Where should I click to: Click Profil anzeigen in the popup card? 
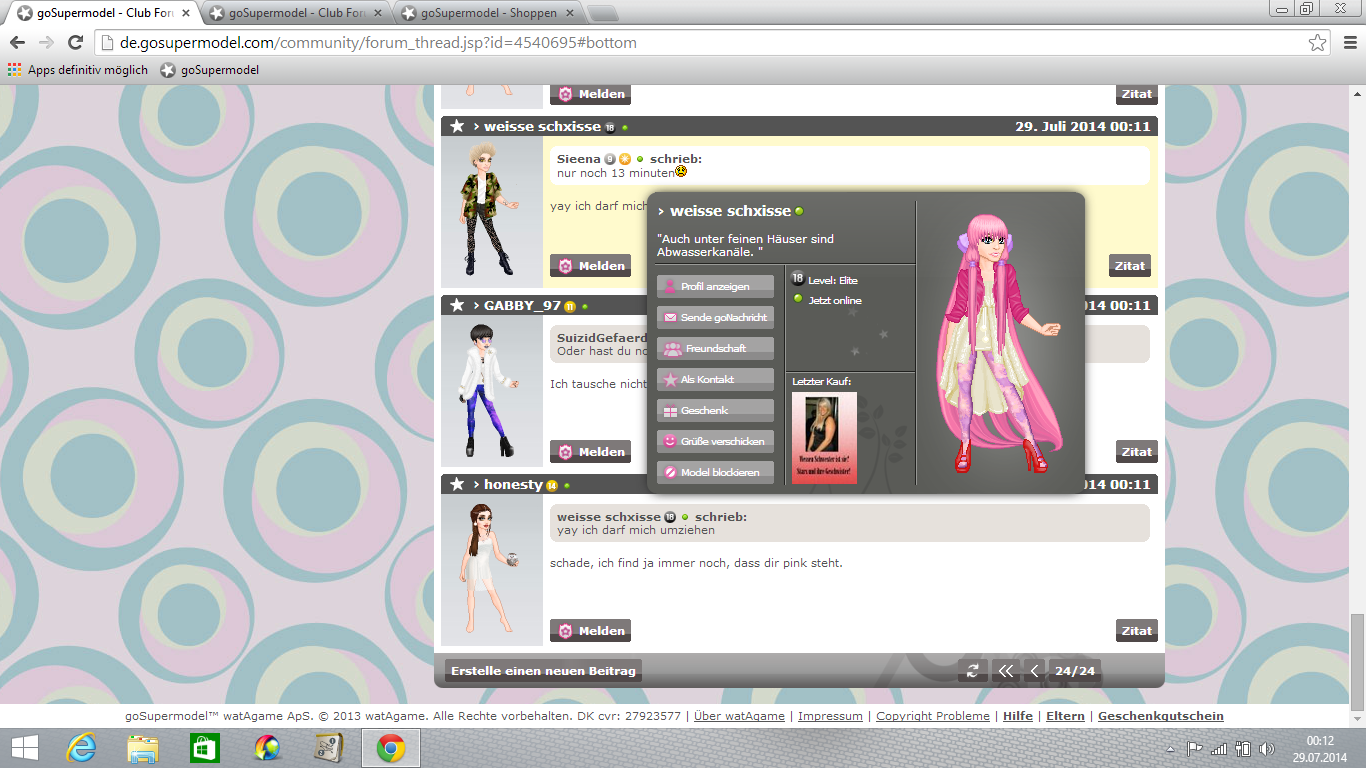[x=715, y=287]
